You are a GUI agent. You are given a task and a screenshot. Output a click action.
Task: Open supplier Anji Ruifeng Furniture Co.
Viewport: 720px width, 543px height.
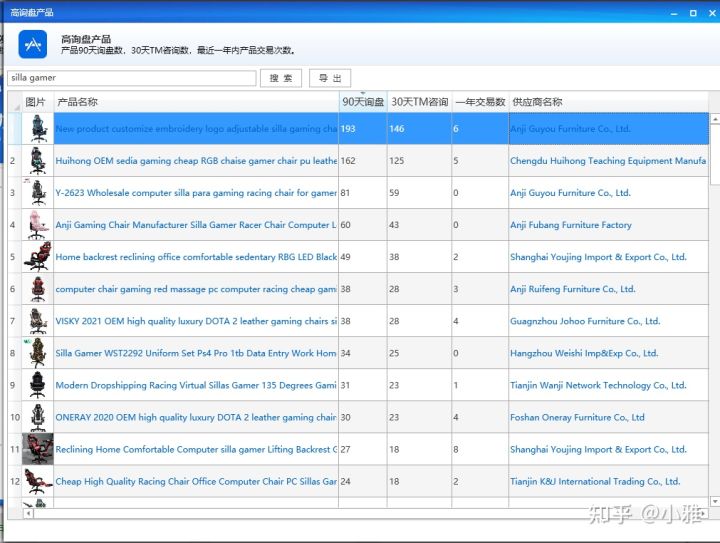point(573,290)
